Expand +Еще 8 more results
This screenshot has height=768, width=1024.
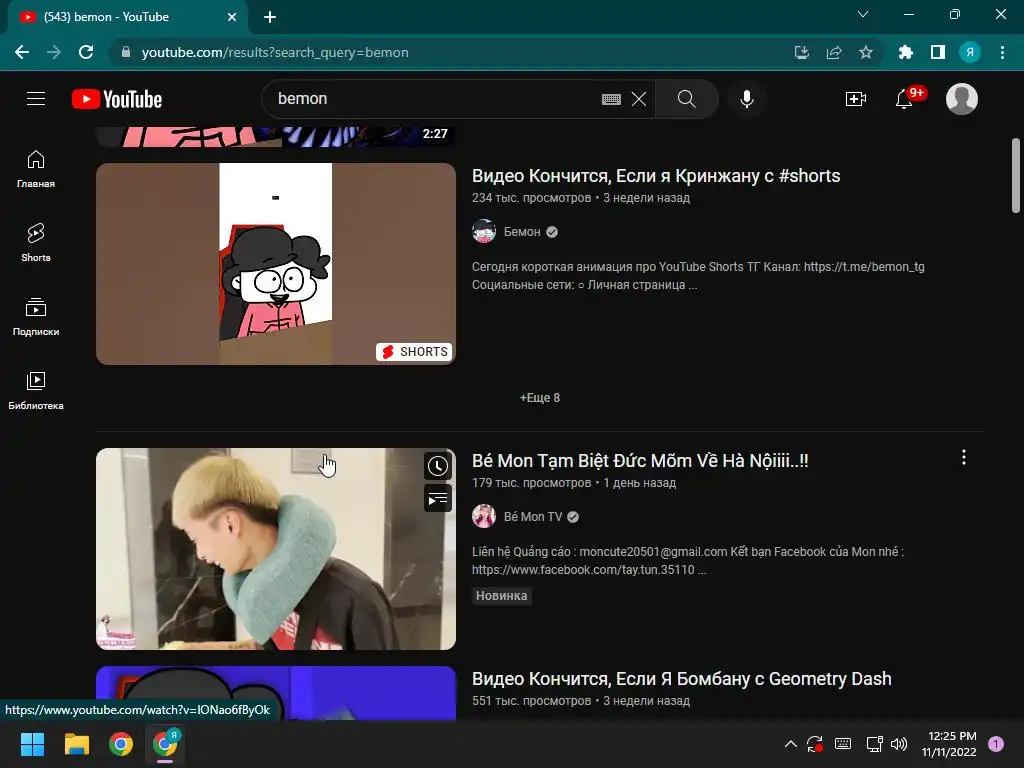(x=539, y=398)
